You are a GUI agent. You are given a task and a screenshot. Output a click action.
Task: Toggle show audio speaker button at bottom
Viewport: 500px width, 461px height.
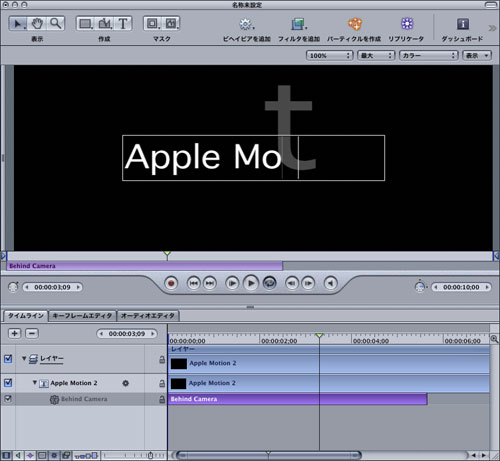18,455
